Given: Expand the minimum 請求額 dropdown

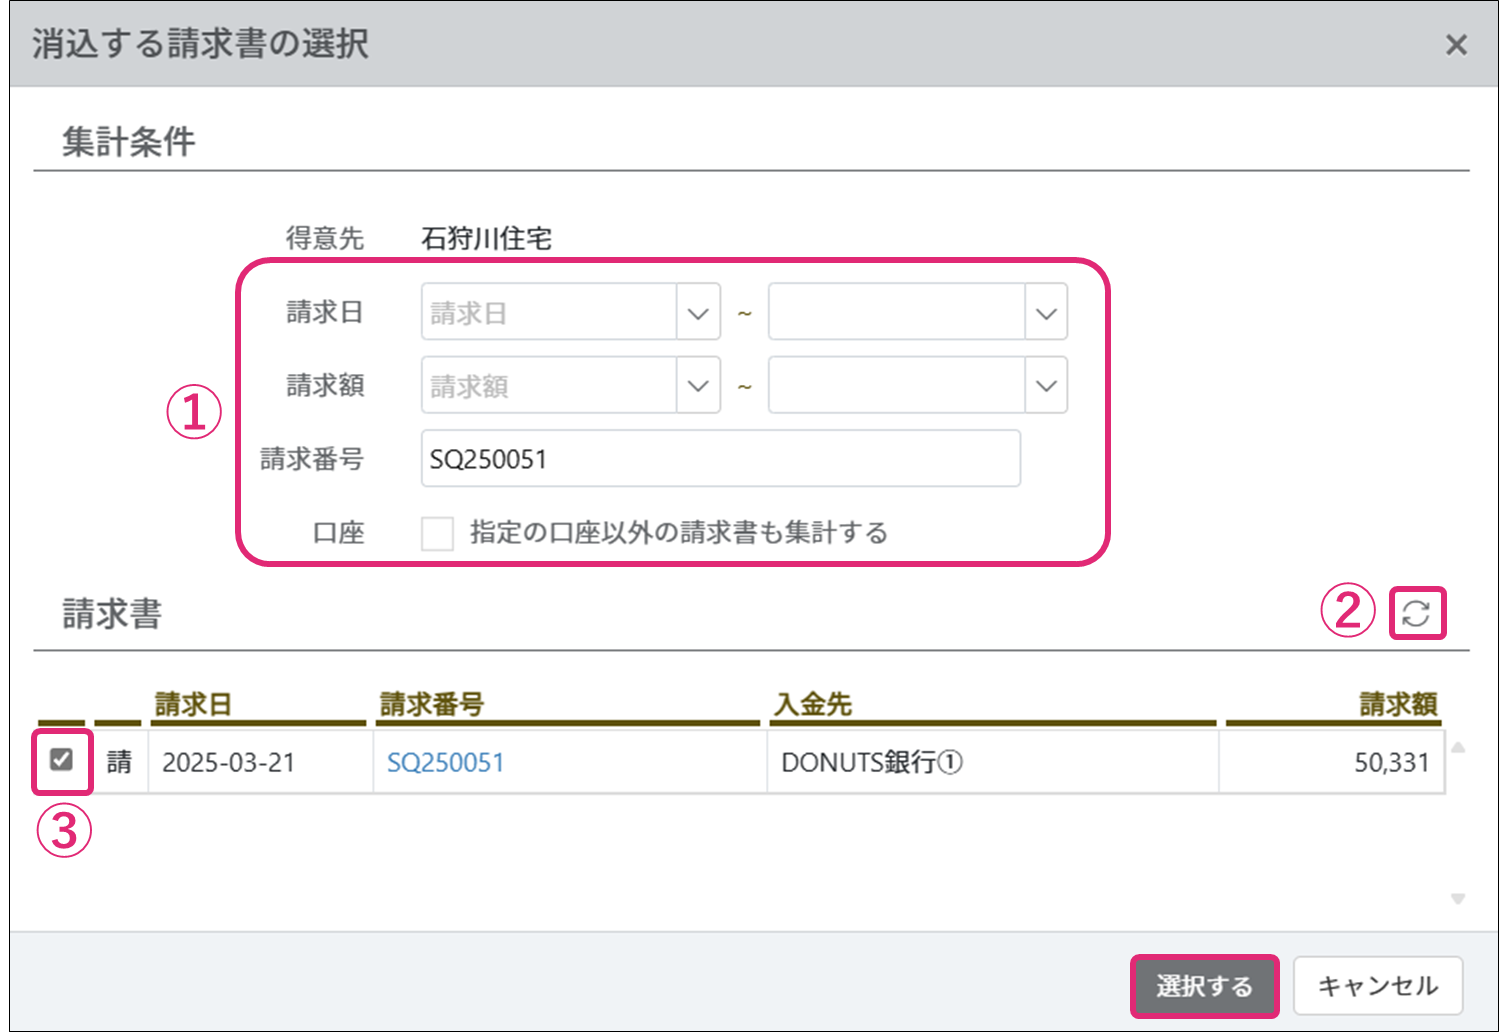Looking at the screenshot, I should [x=698, y=386].
